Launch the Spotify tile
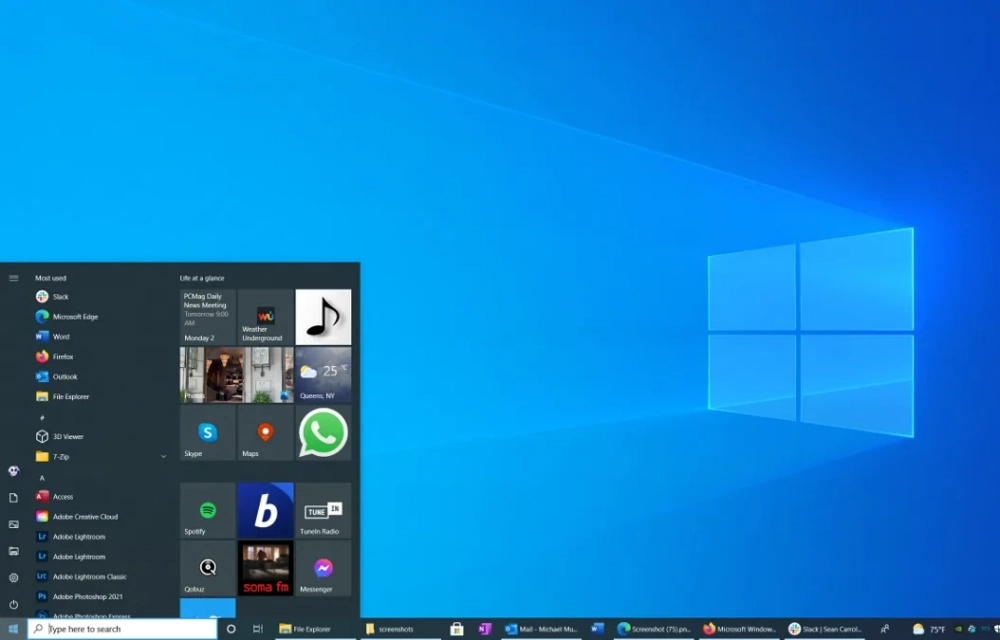Screen dimensions: 1000x640 click(x=208, y=511)
